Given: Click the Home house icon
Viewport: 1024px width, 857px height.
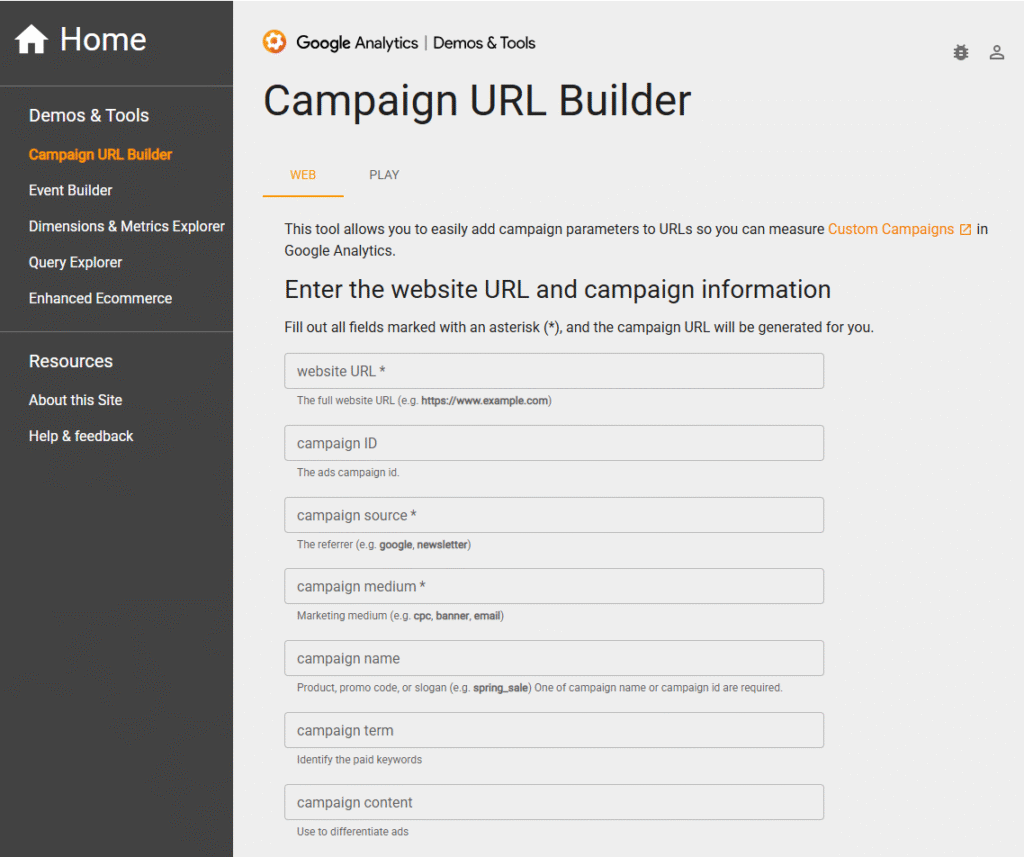Looking at the screenshot, I should point(31,40).
